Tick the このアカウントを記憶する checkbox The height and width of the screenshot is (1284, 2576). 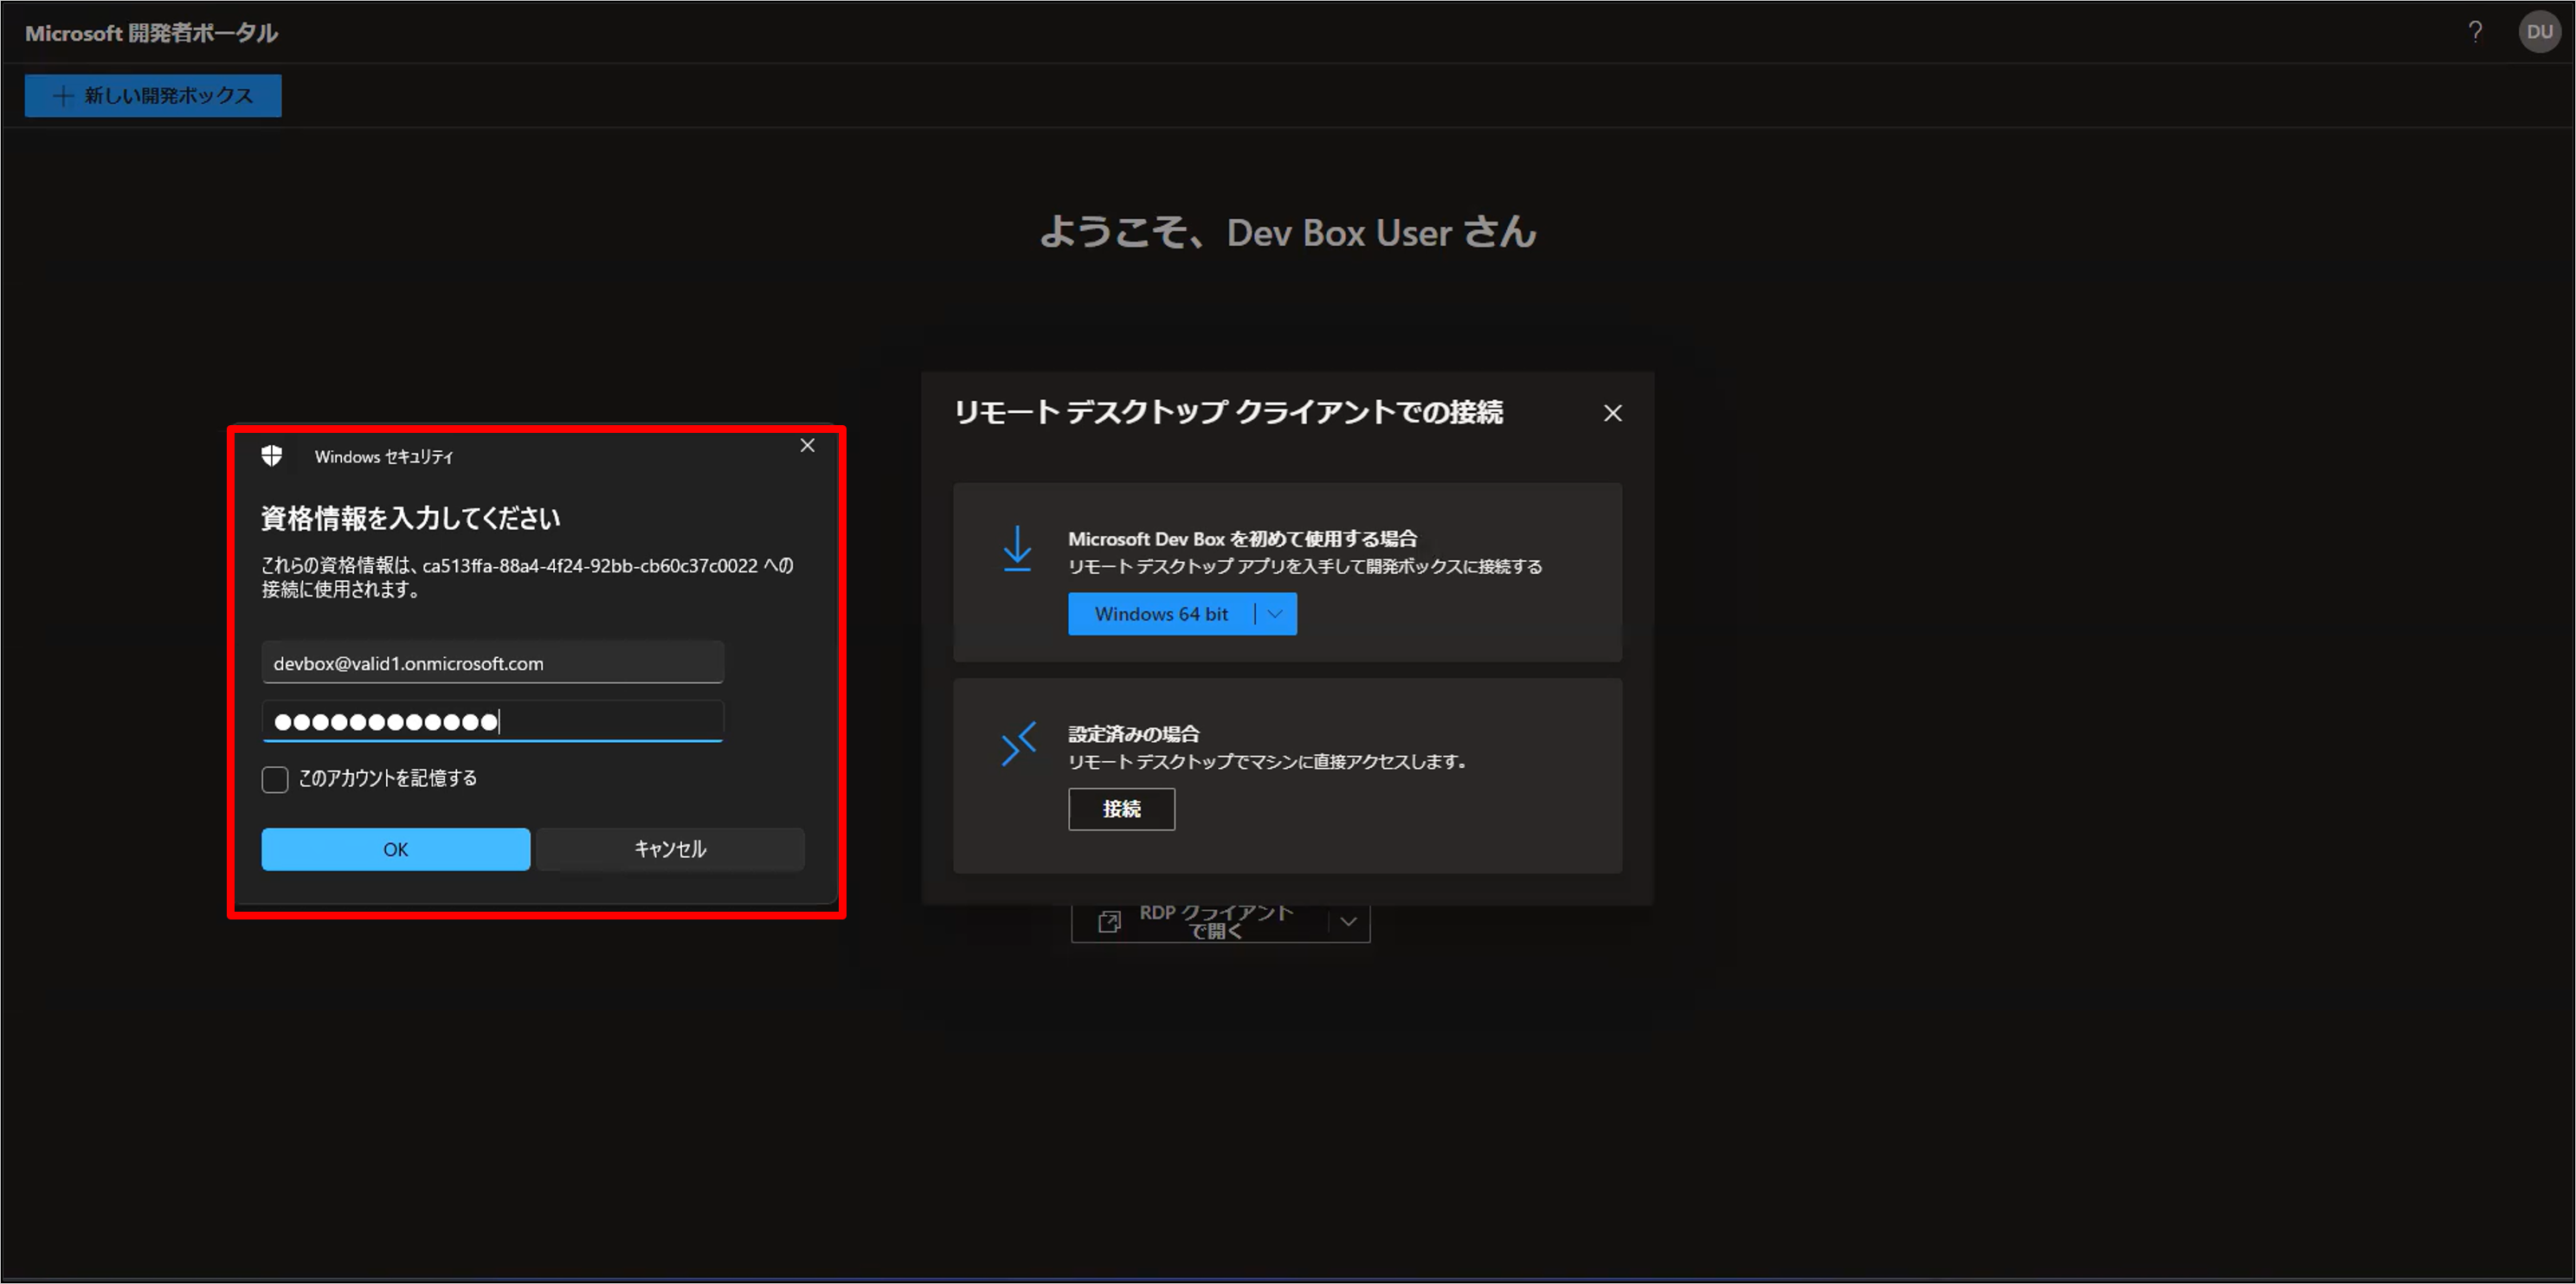275,779
